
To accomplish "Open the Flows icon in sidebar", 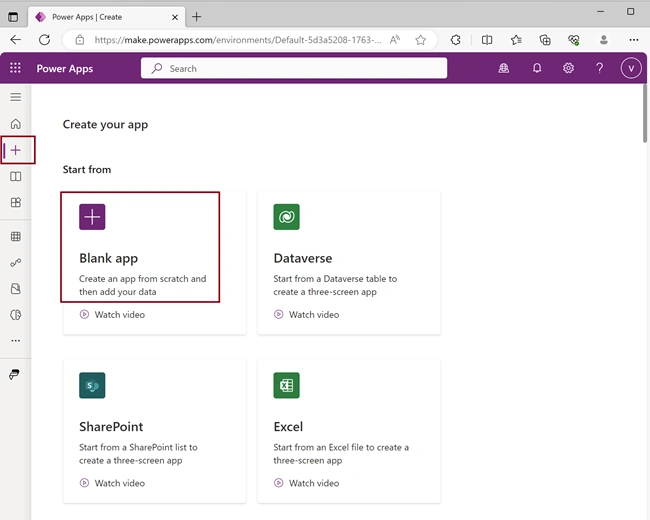I will 16,263.
